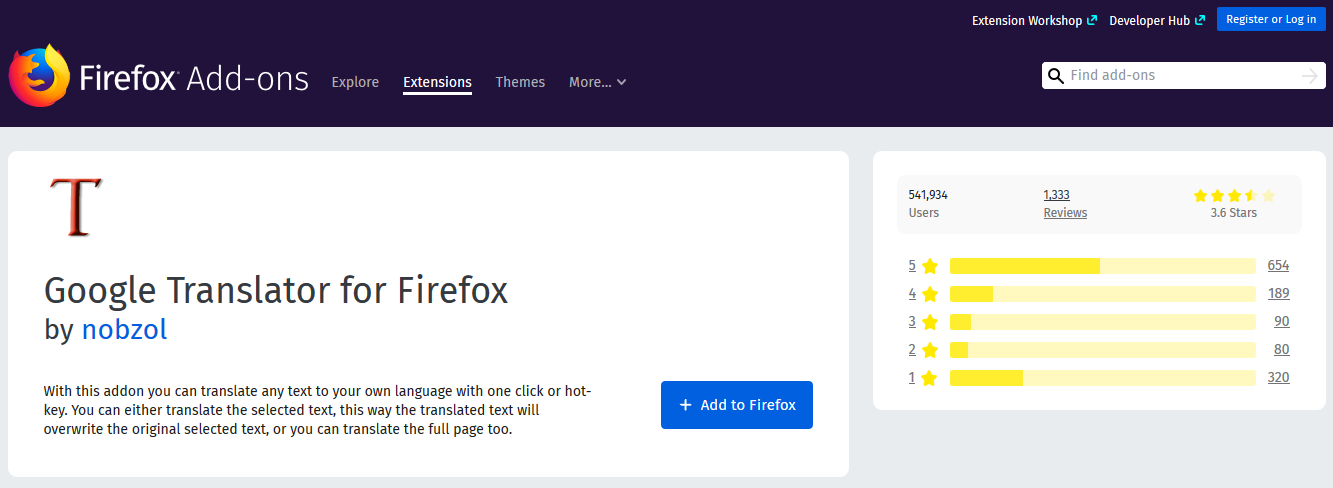Click the search magnifier icon
This screenshot has width=1333, height=488.
click(x=1055, y=75)
